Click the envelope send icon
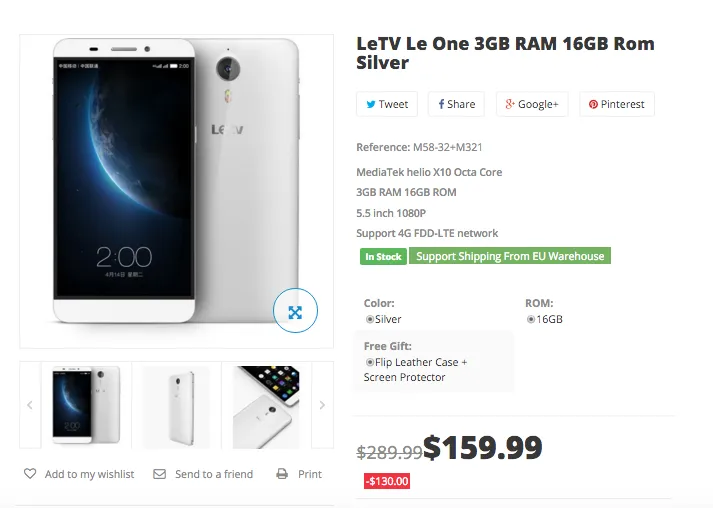Viewport: 713px width, 508px height. pos(159,474)
